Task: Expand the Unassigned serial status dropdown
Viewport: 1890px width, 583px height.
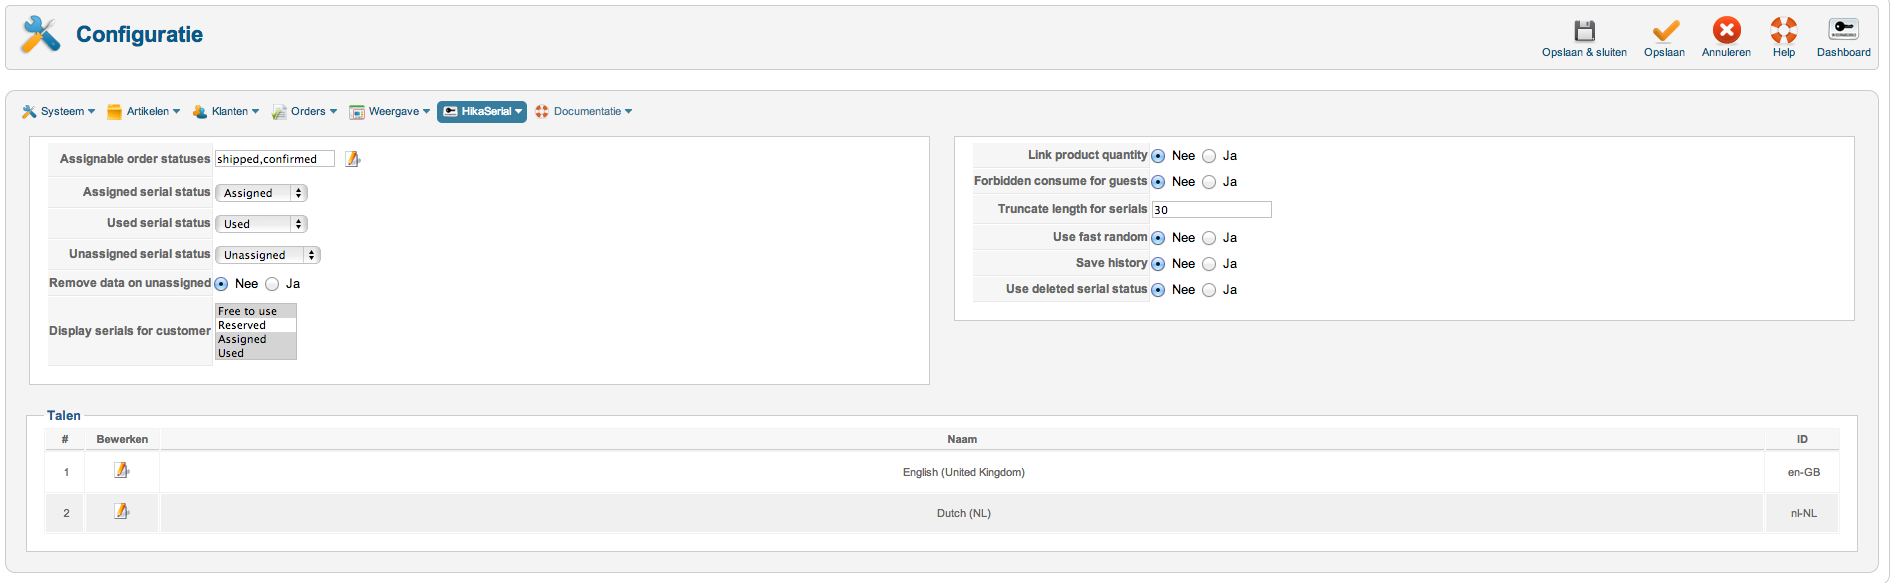Action: tap(267, 255)
